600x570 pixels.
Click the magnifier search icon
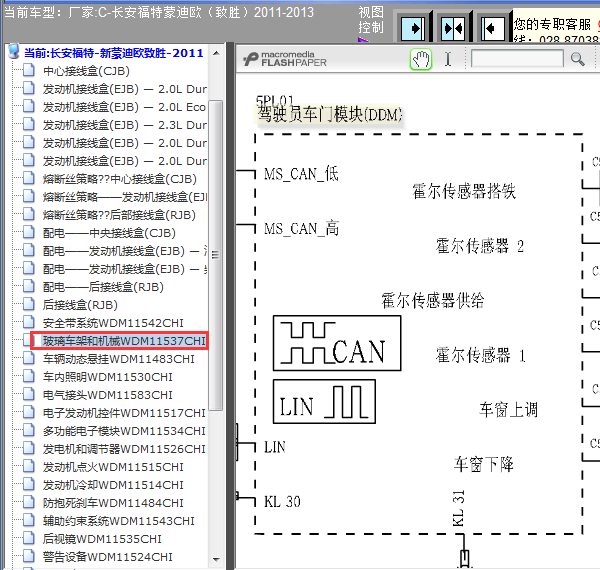[x=577, y=60]
